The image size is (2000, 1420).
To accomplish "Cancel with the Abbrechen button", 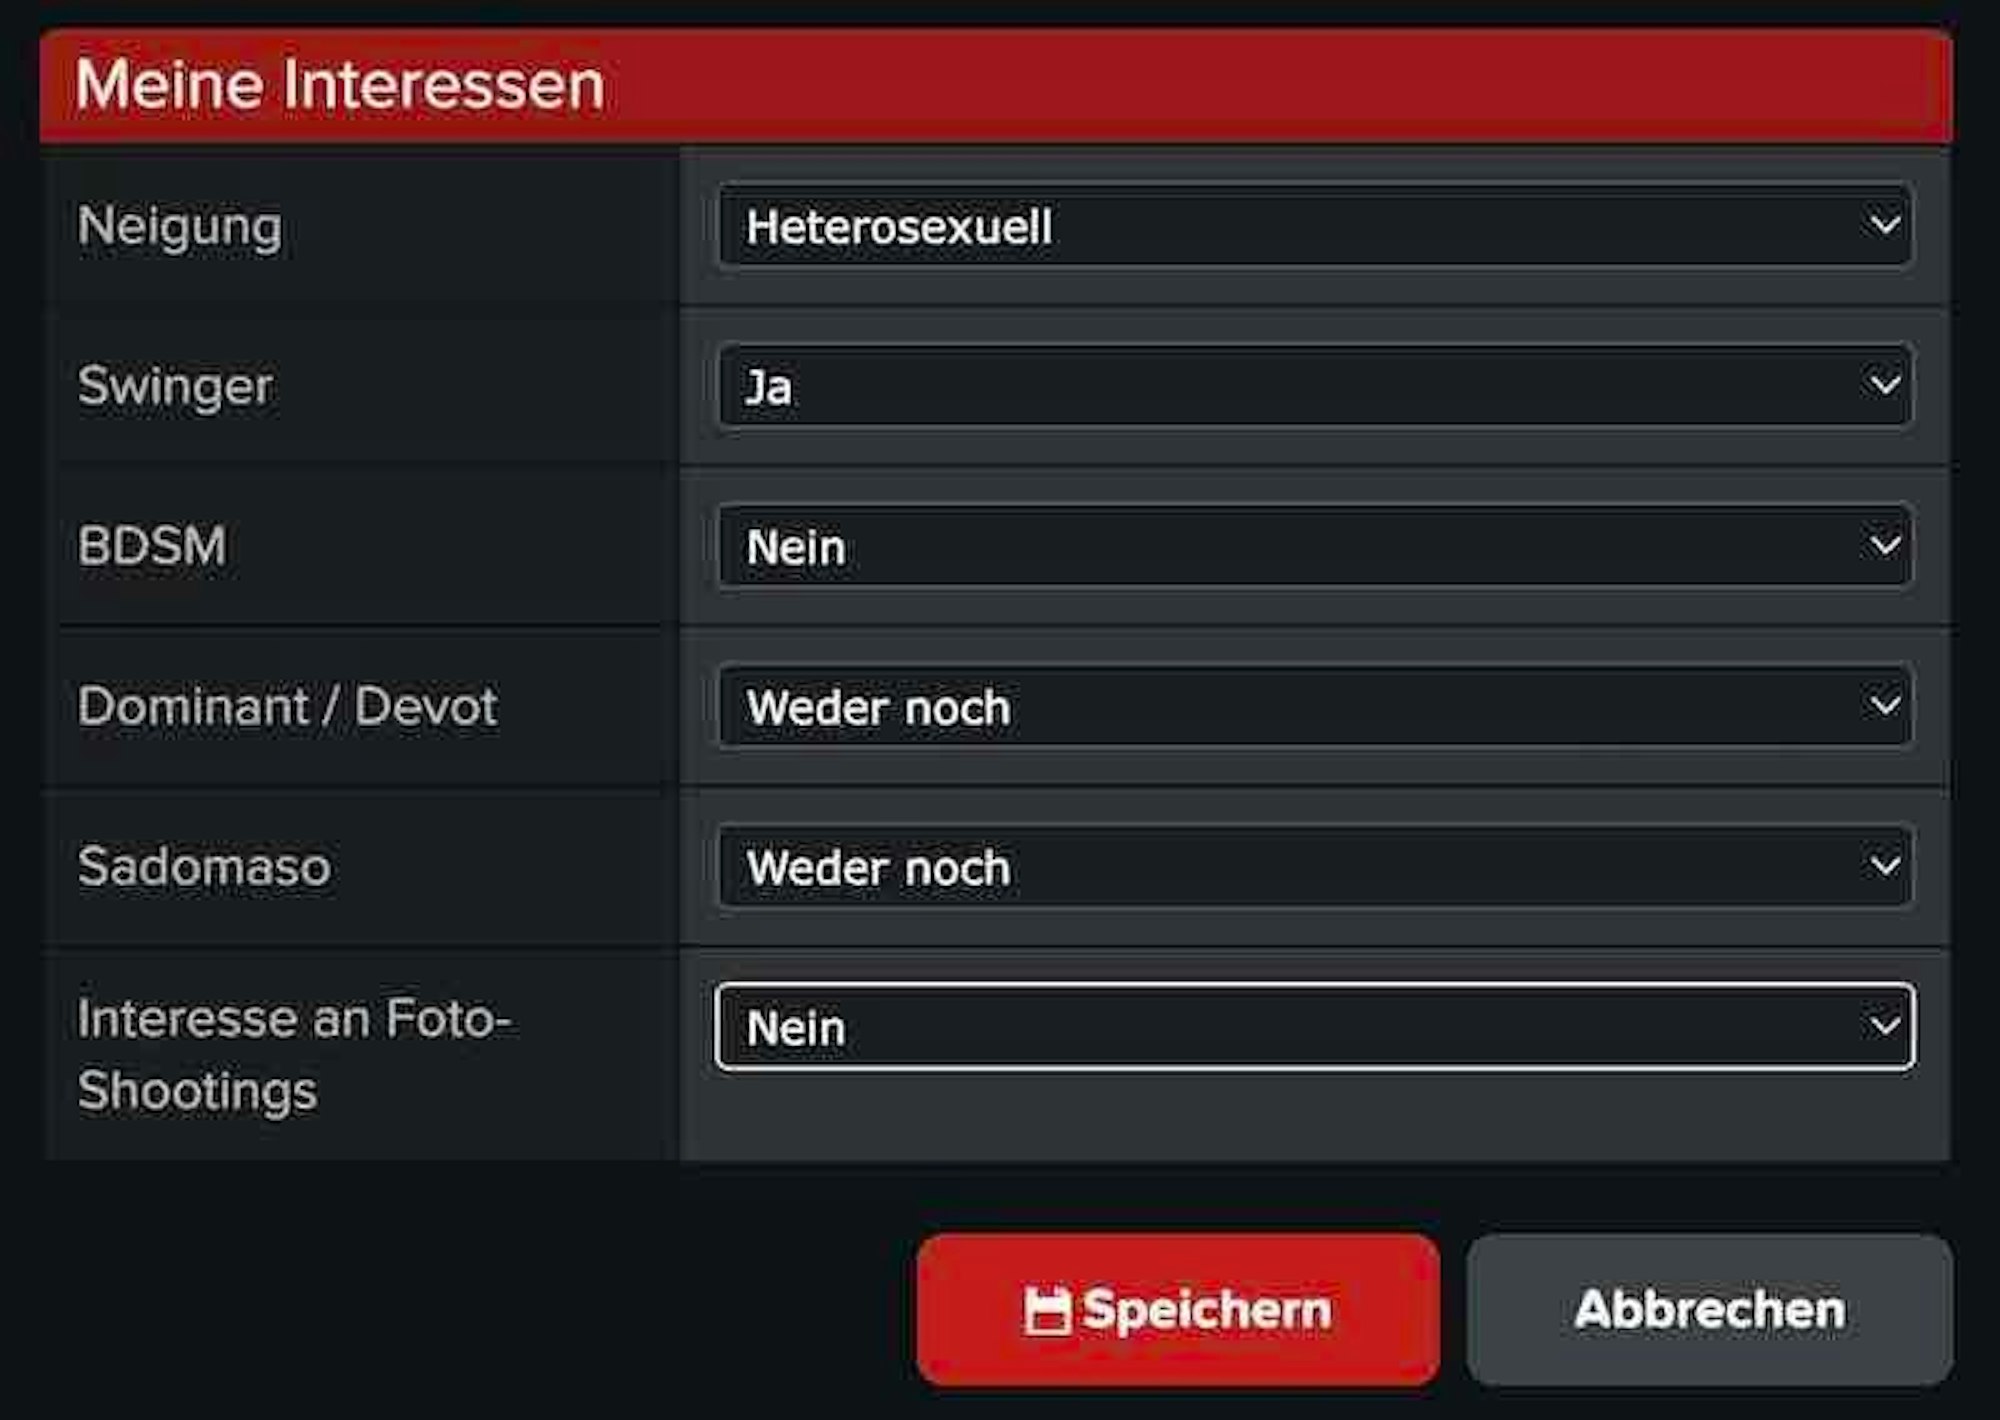I will 1709,1309.
